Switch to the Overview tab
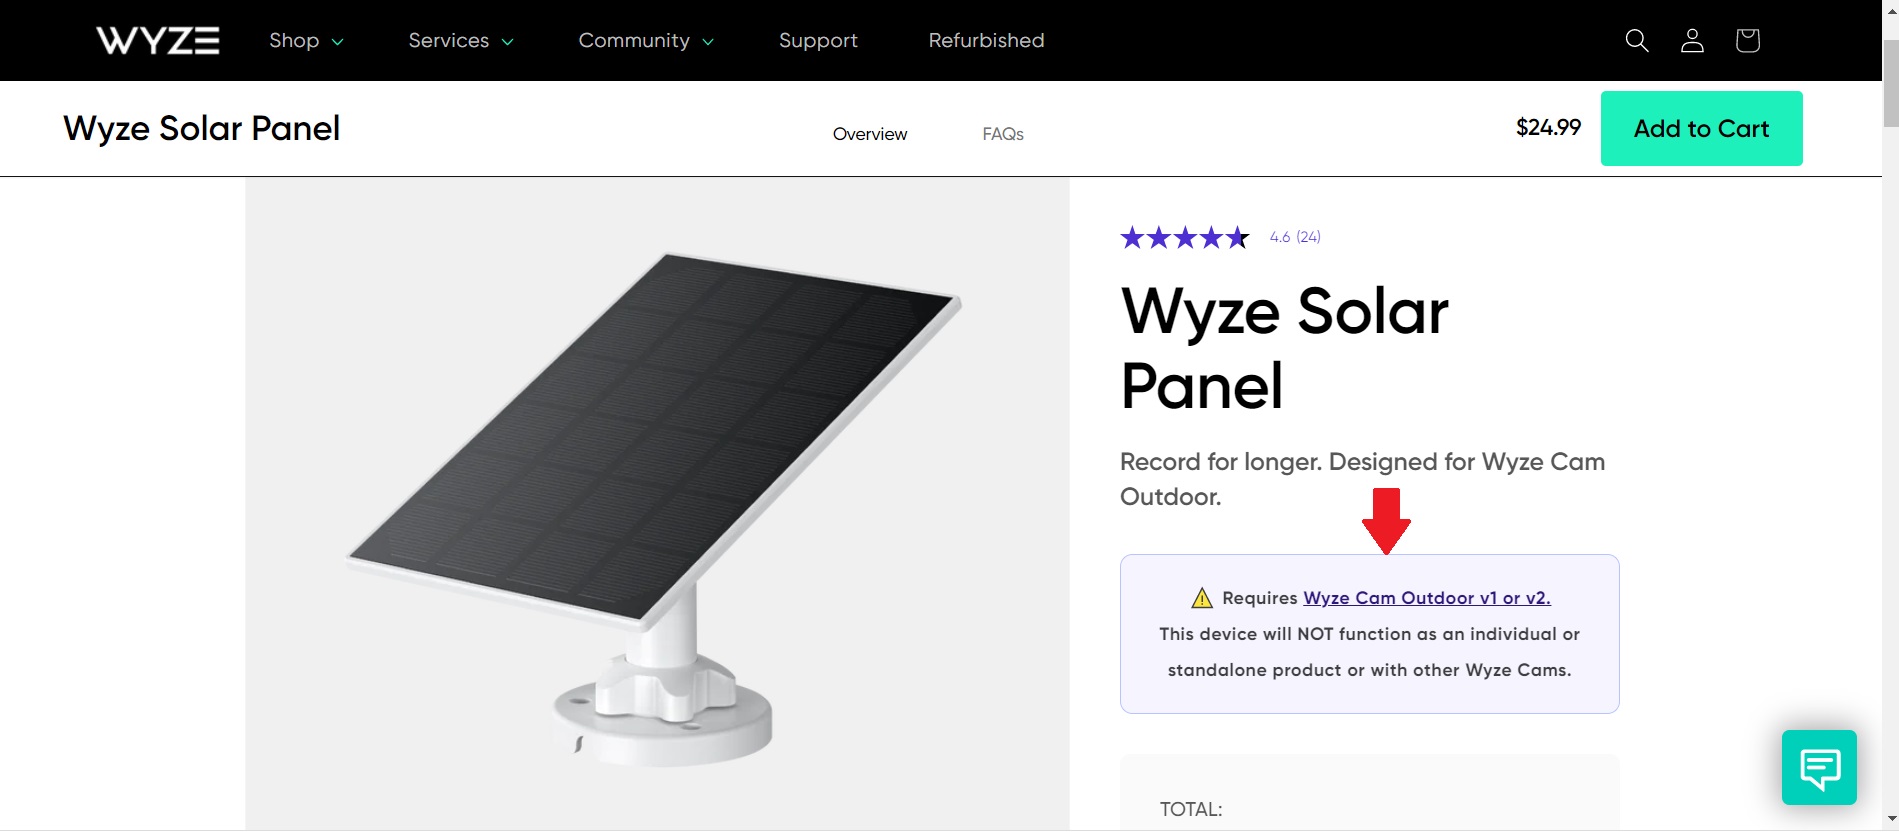 pos(870,134)
